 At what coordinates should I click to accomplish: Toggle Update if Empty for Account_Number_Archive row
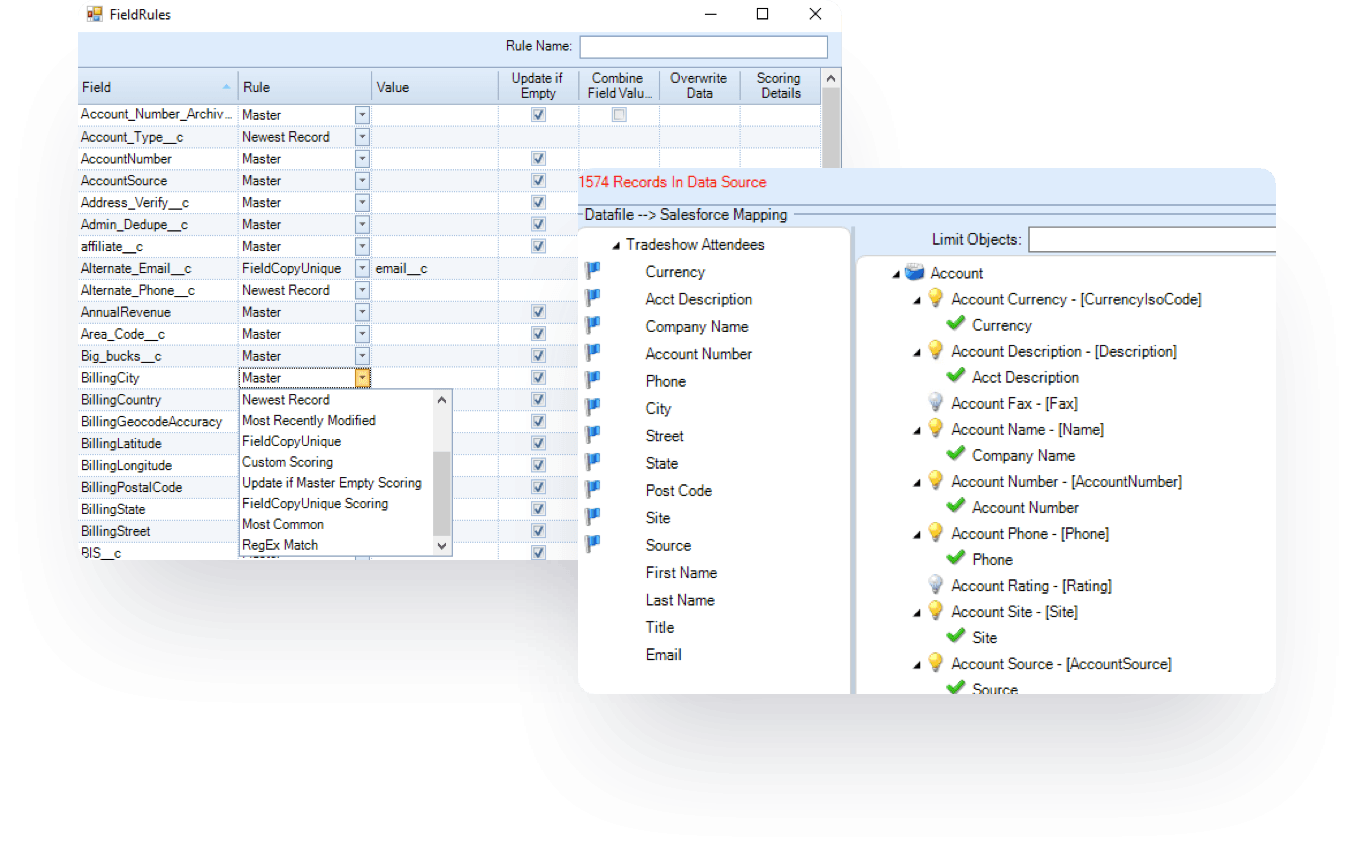click(x=539, y=115)
